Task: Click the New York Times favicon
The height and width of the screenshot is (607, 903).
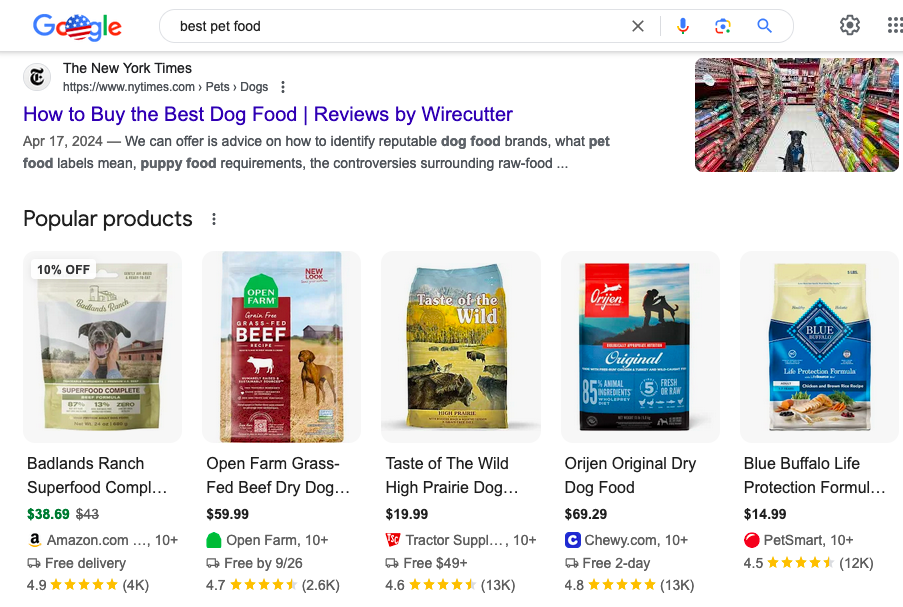Action: pos(38,77)
